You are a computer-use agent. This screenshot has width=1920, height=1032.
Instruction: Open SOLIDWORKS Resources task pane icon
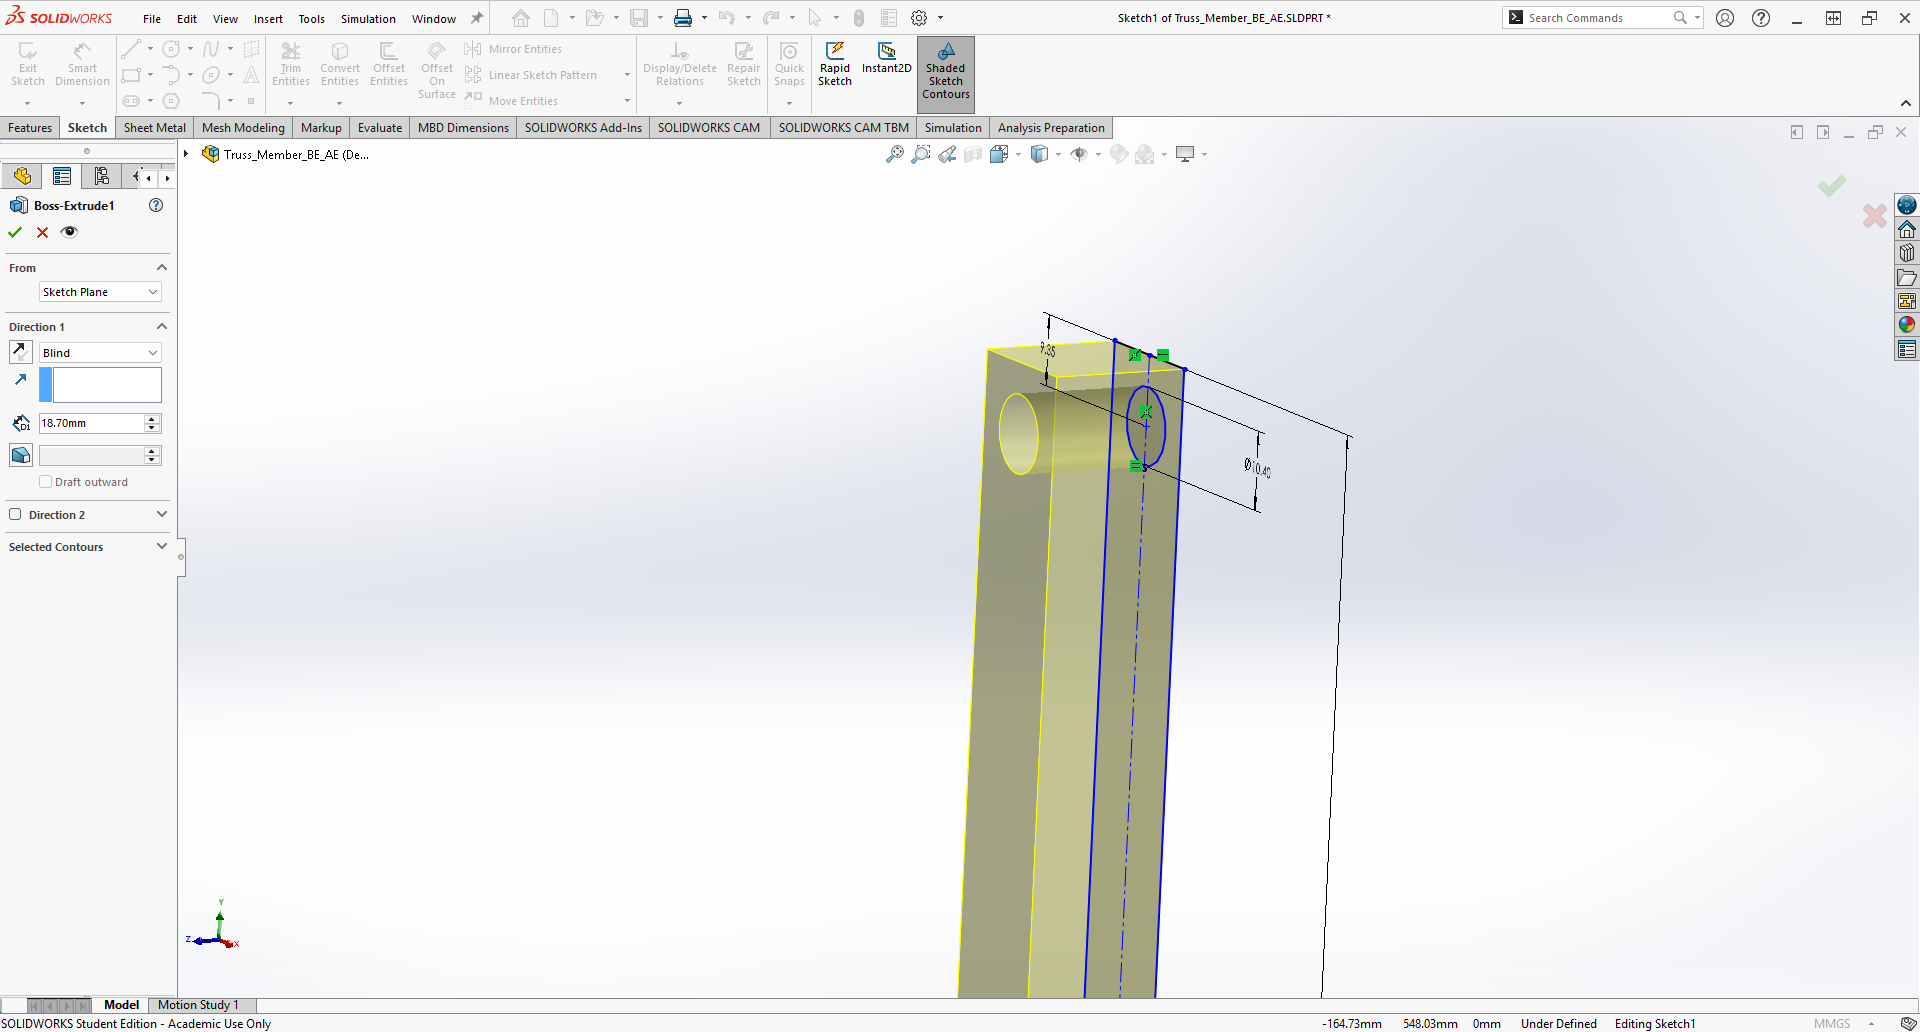point(1907,229)
